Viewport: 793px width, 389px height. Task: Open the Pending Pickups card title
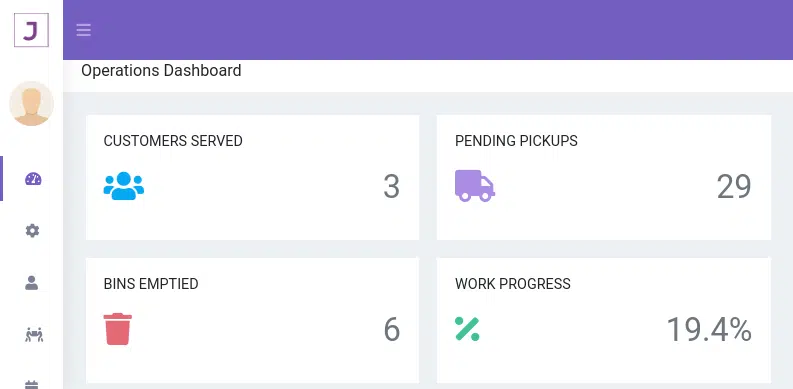516,141
